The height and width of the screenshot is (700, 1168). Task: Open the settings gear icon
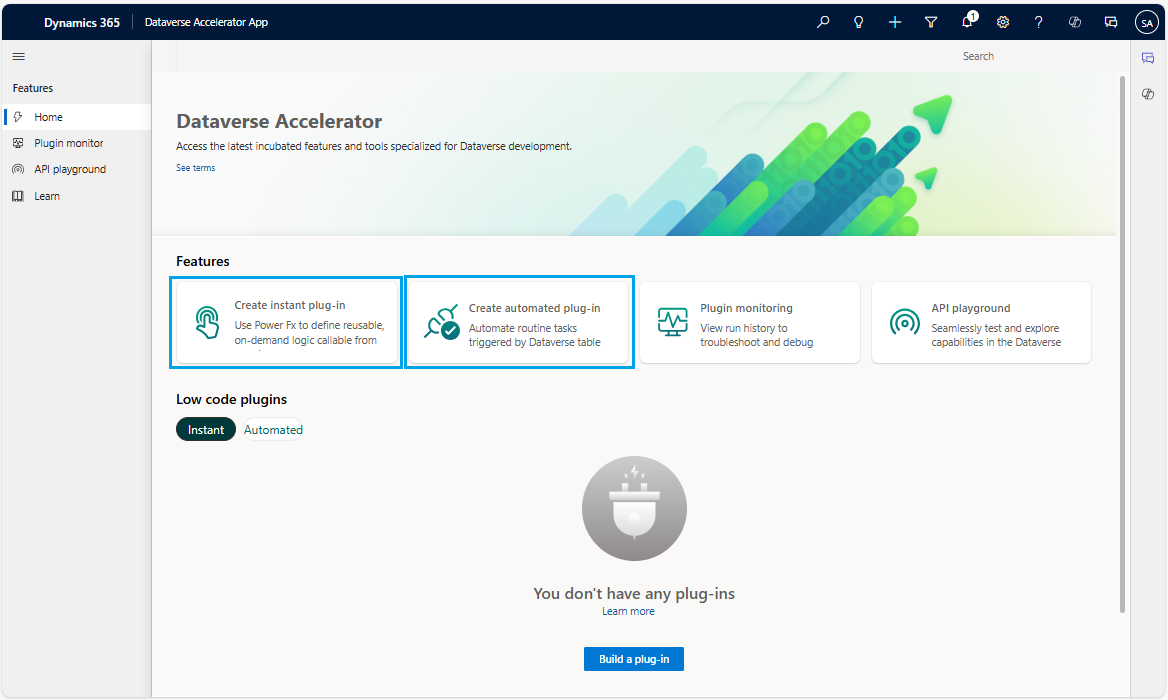1003,22
